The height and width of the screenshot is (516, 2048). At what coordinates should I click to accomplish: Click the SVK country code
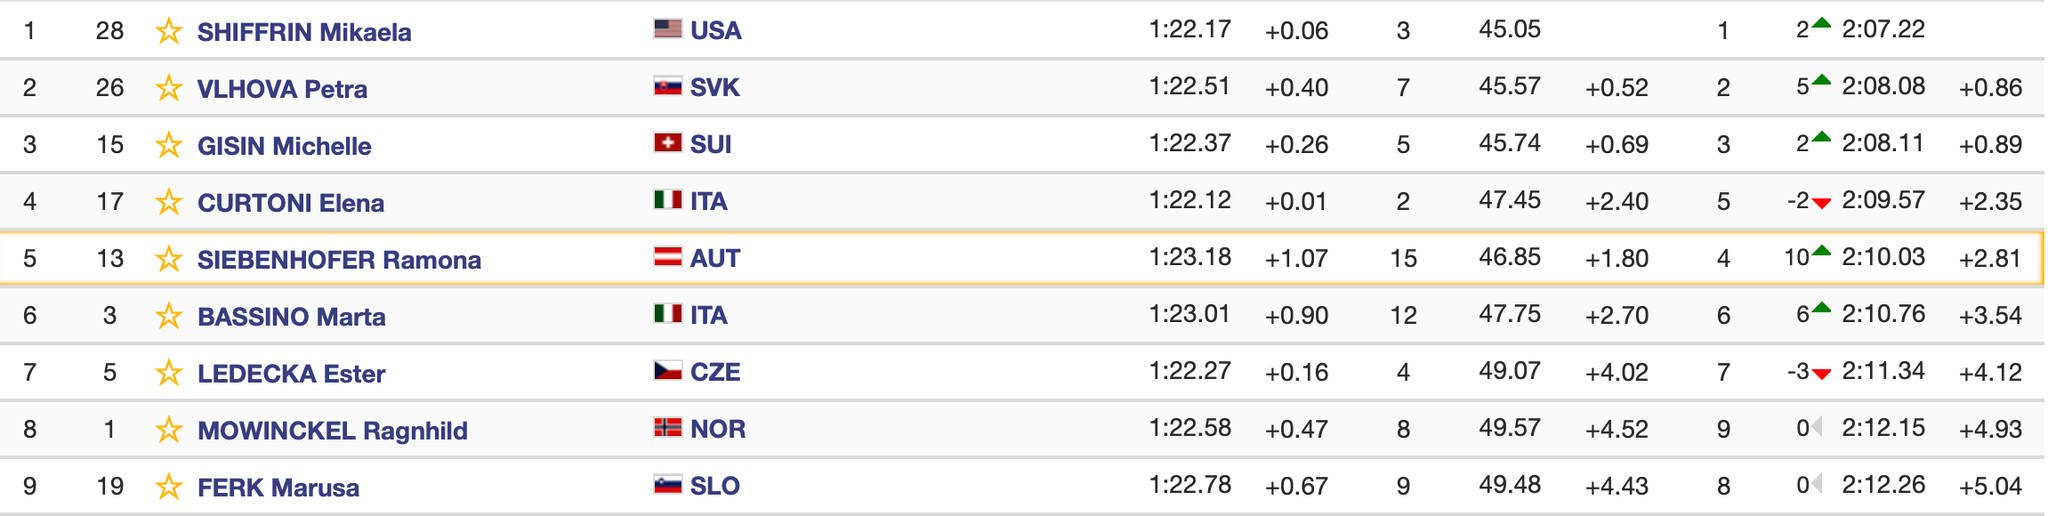[715, 88]
